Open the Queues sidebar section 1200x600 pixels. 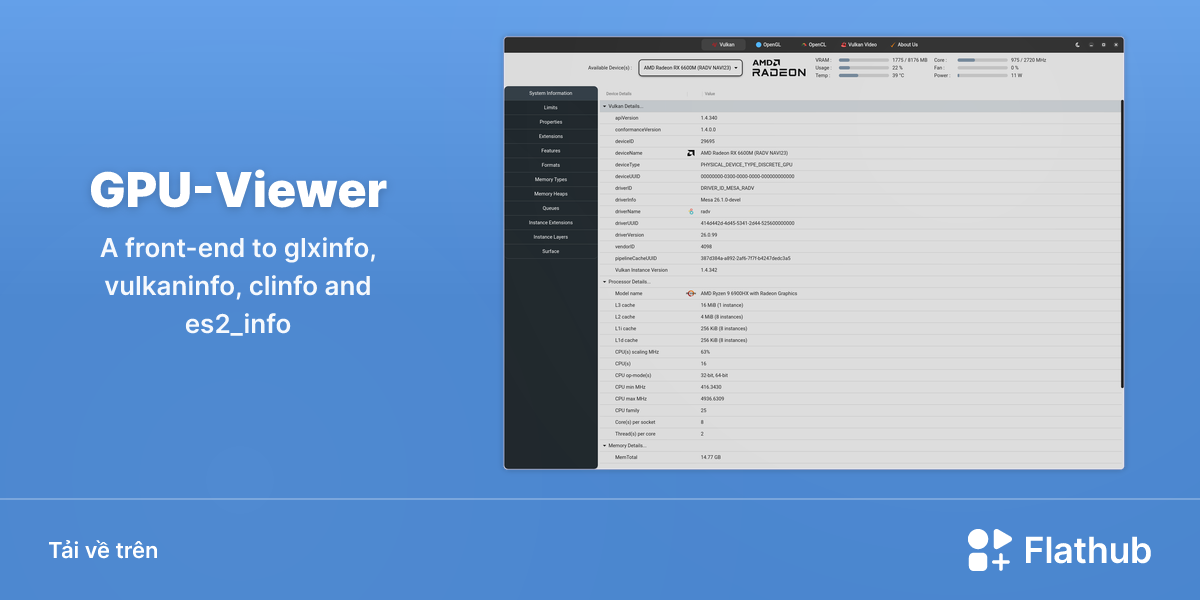[551, 208]
